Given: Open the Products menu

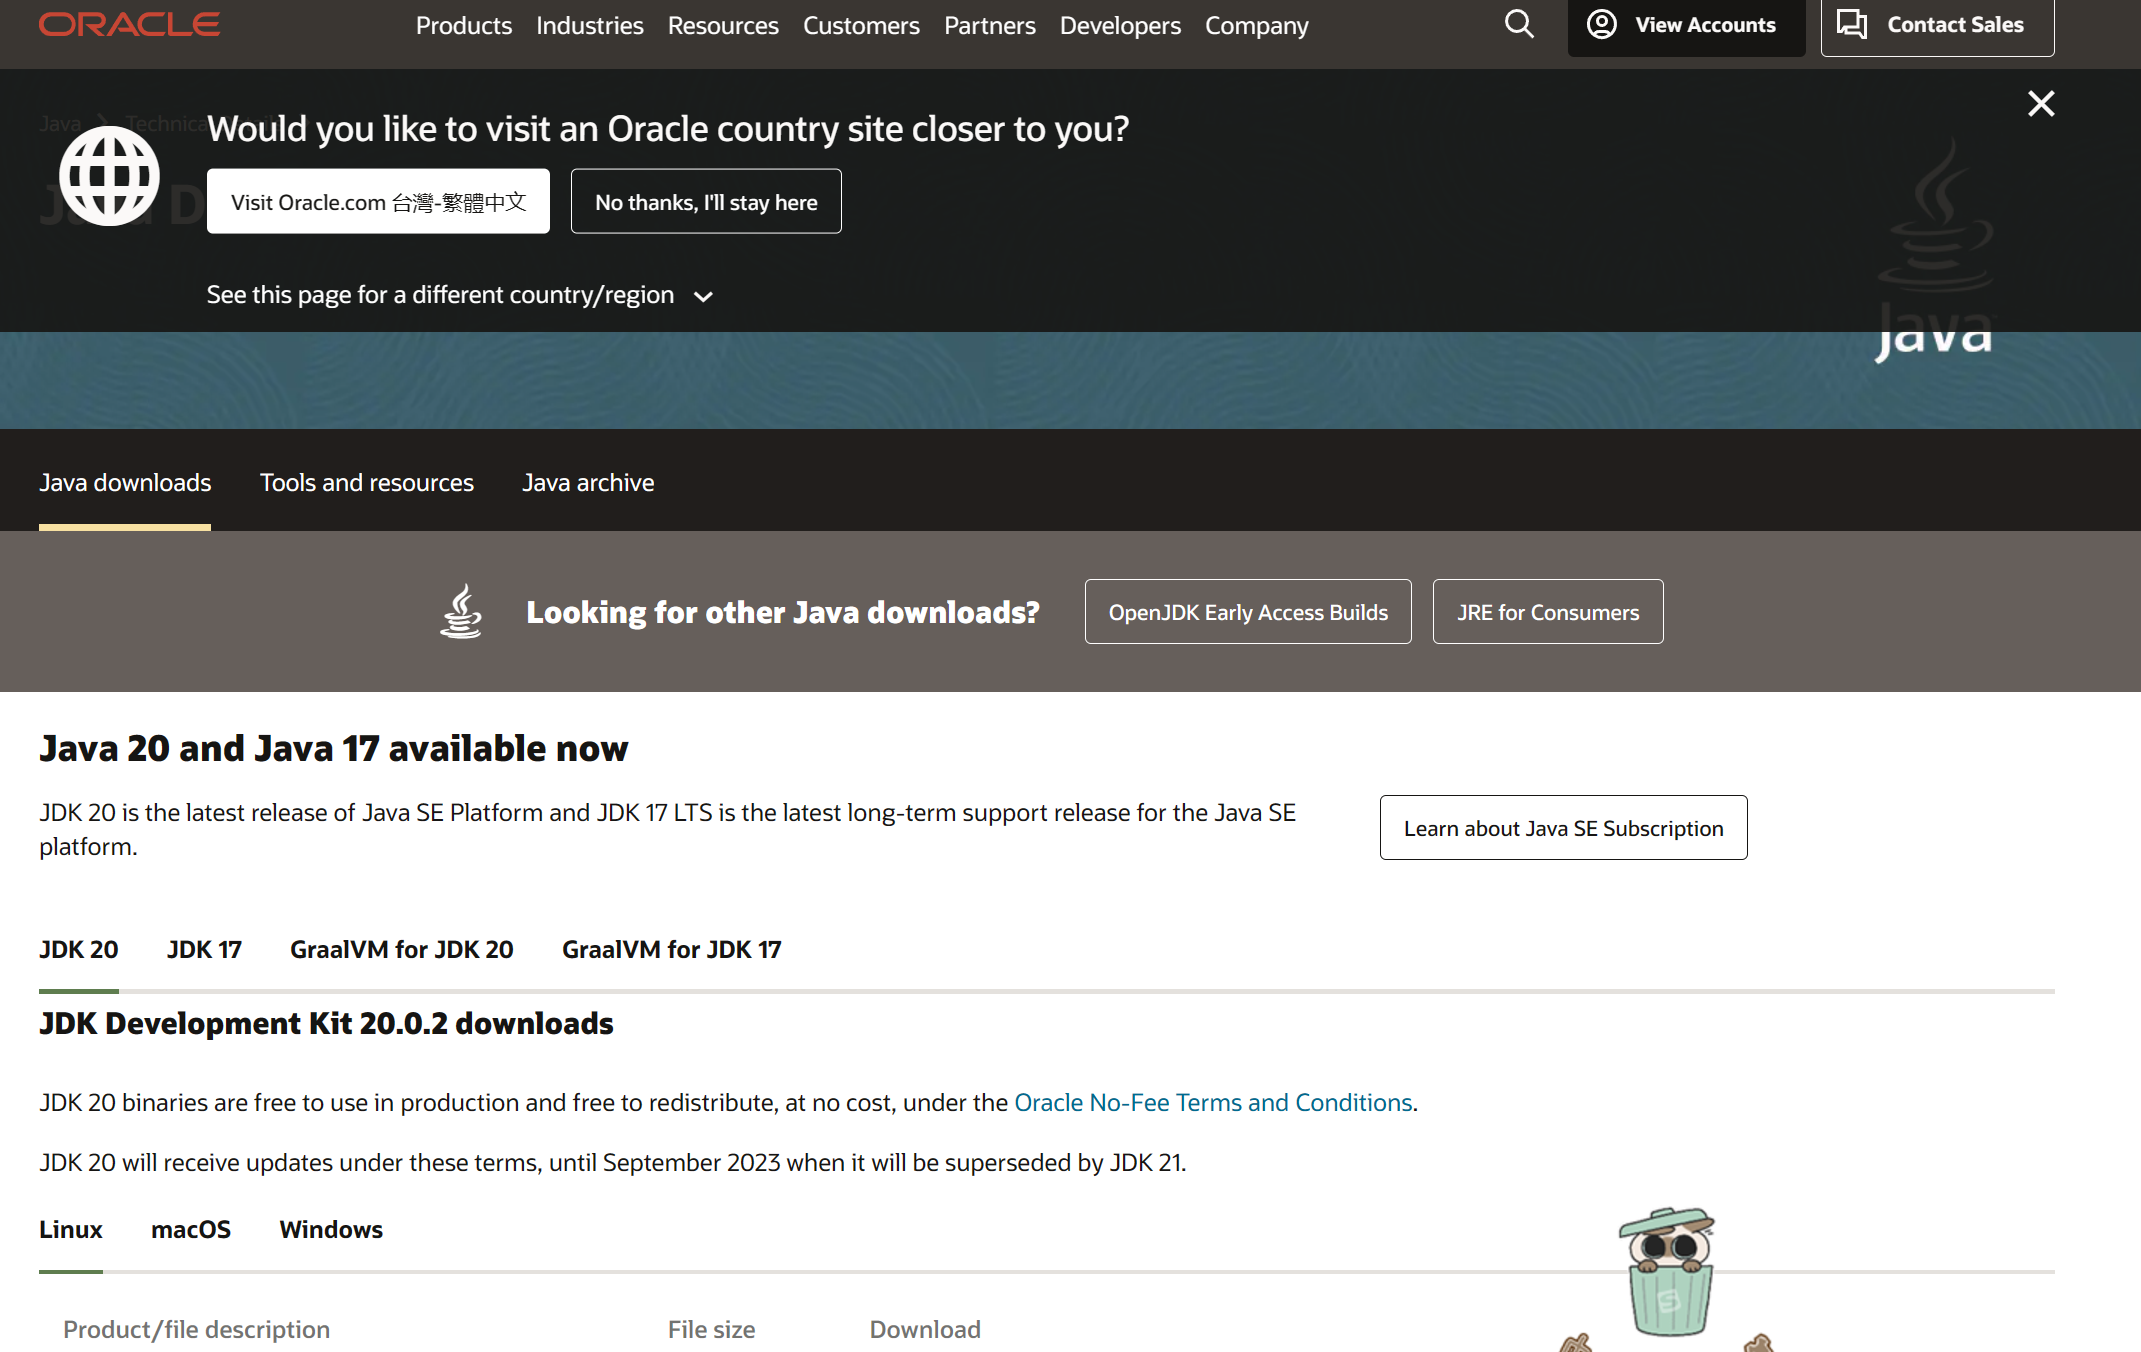Looking at the screenshot, I should click(x=463, y=26).
